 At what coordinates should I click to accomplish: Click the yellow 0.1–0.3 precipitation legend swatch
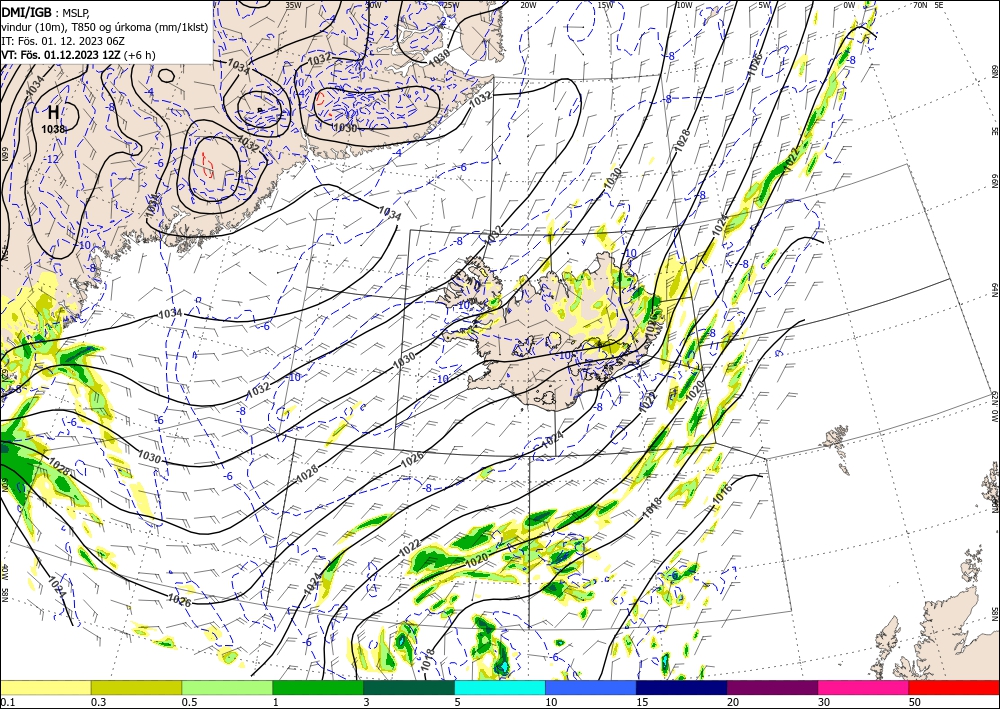coord(45,687)
